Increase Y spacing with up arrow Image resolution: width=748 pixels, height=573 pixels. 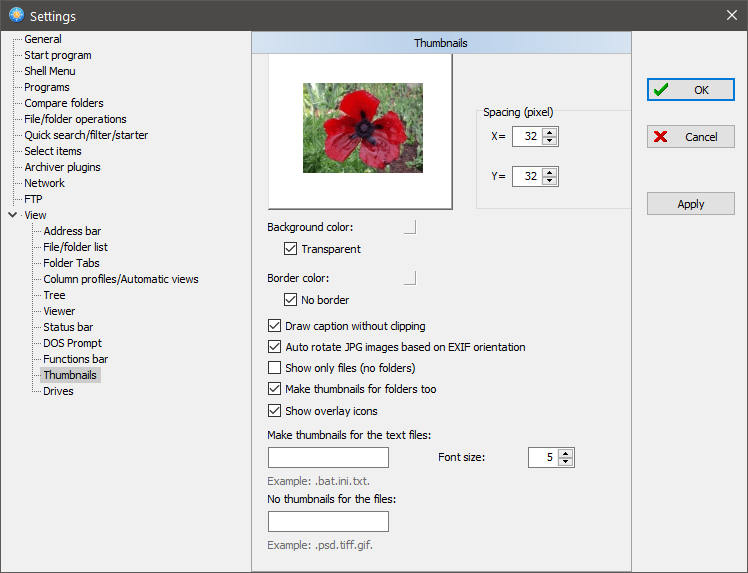tap(550, 172)
